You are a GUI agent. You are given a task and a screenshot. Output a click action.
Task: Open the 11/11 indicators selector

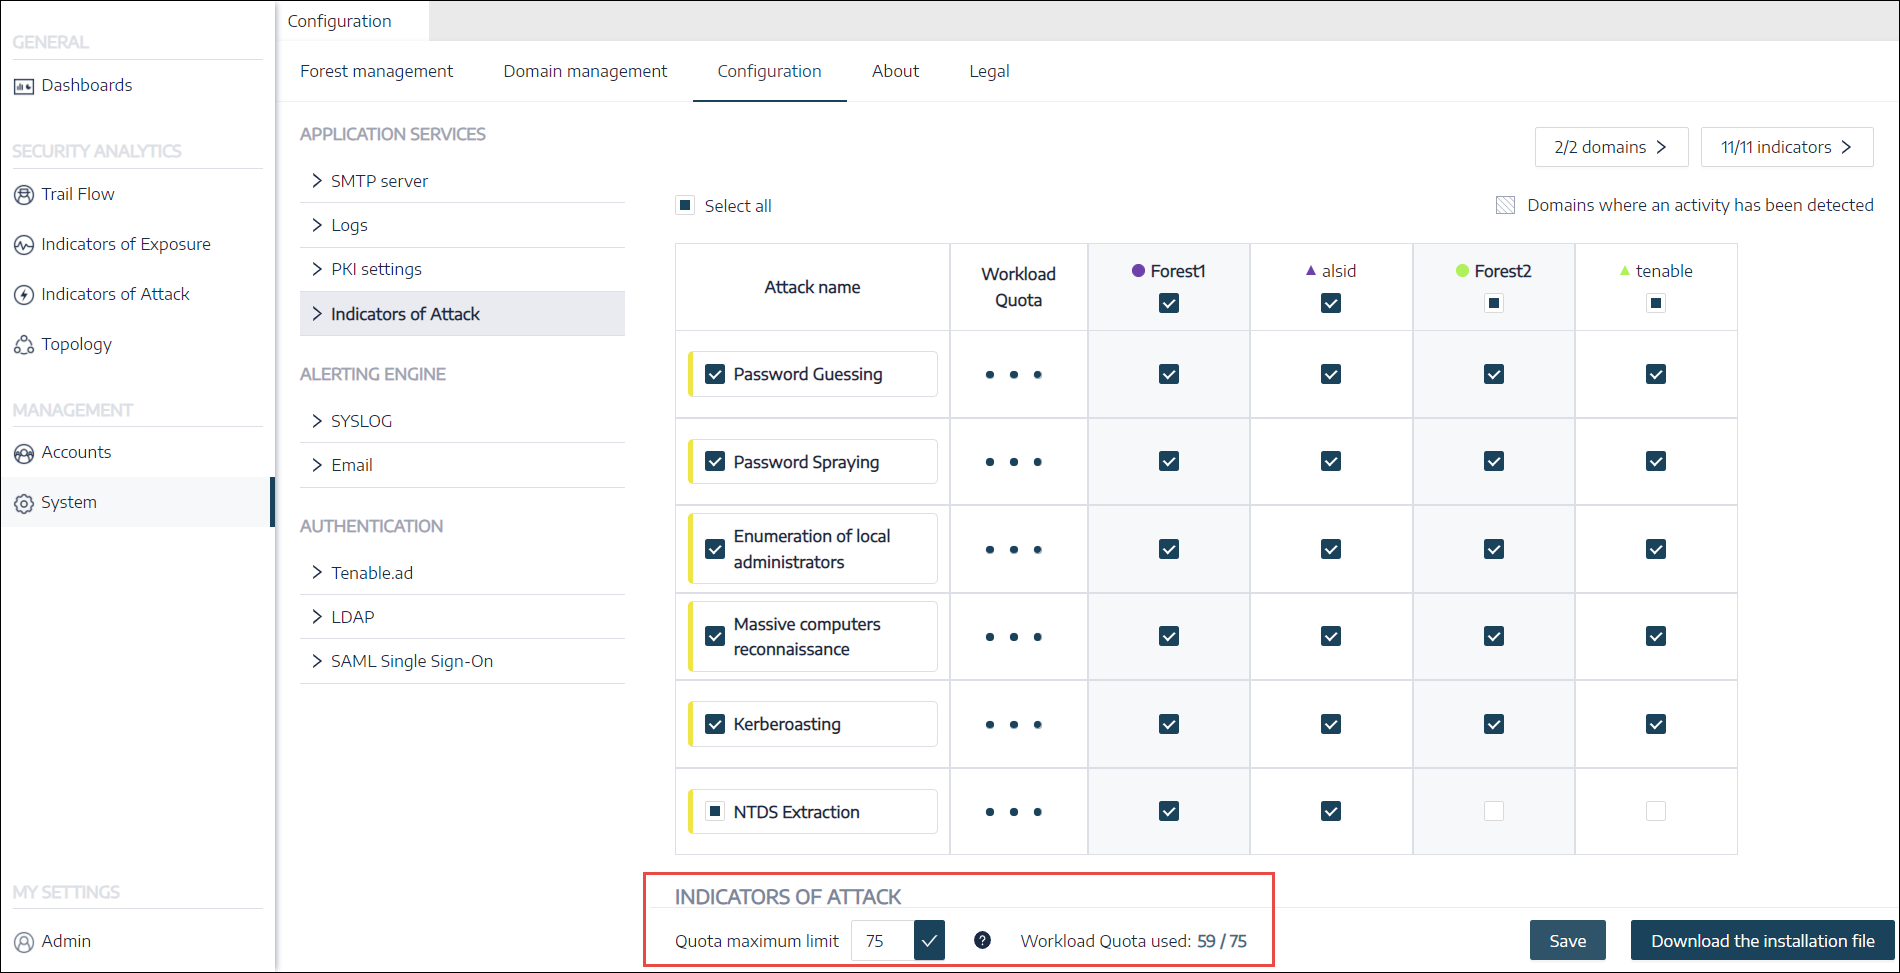click(x=1787, y=147)
